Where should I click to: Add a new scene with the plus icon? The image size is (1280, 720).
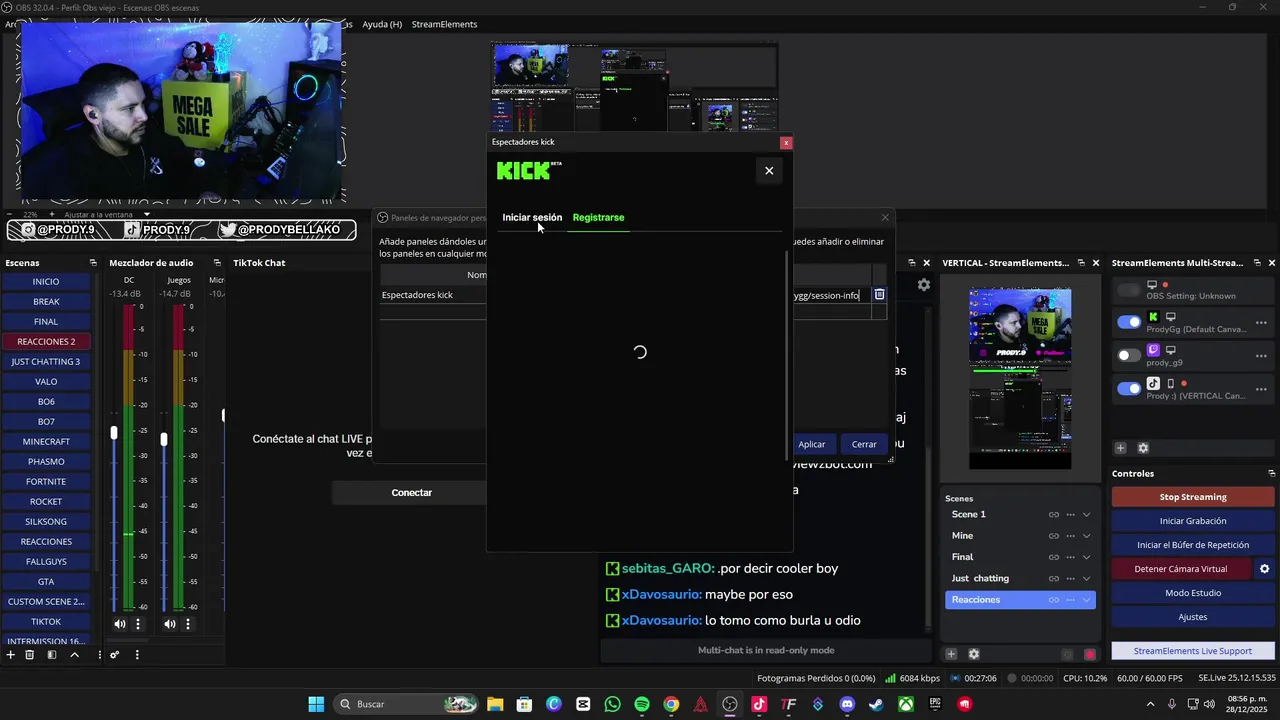tap(10, 655)
